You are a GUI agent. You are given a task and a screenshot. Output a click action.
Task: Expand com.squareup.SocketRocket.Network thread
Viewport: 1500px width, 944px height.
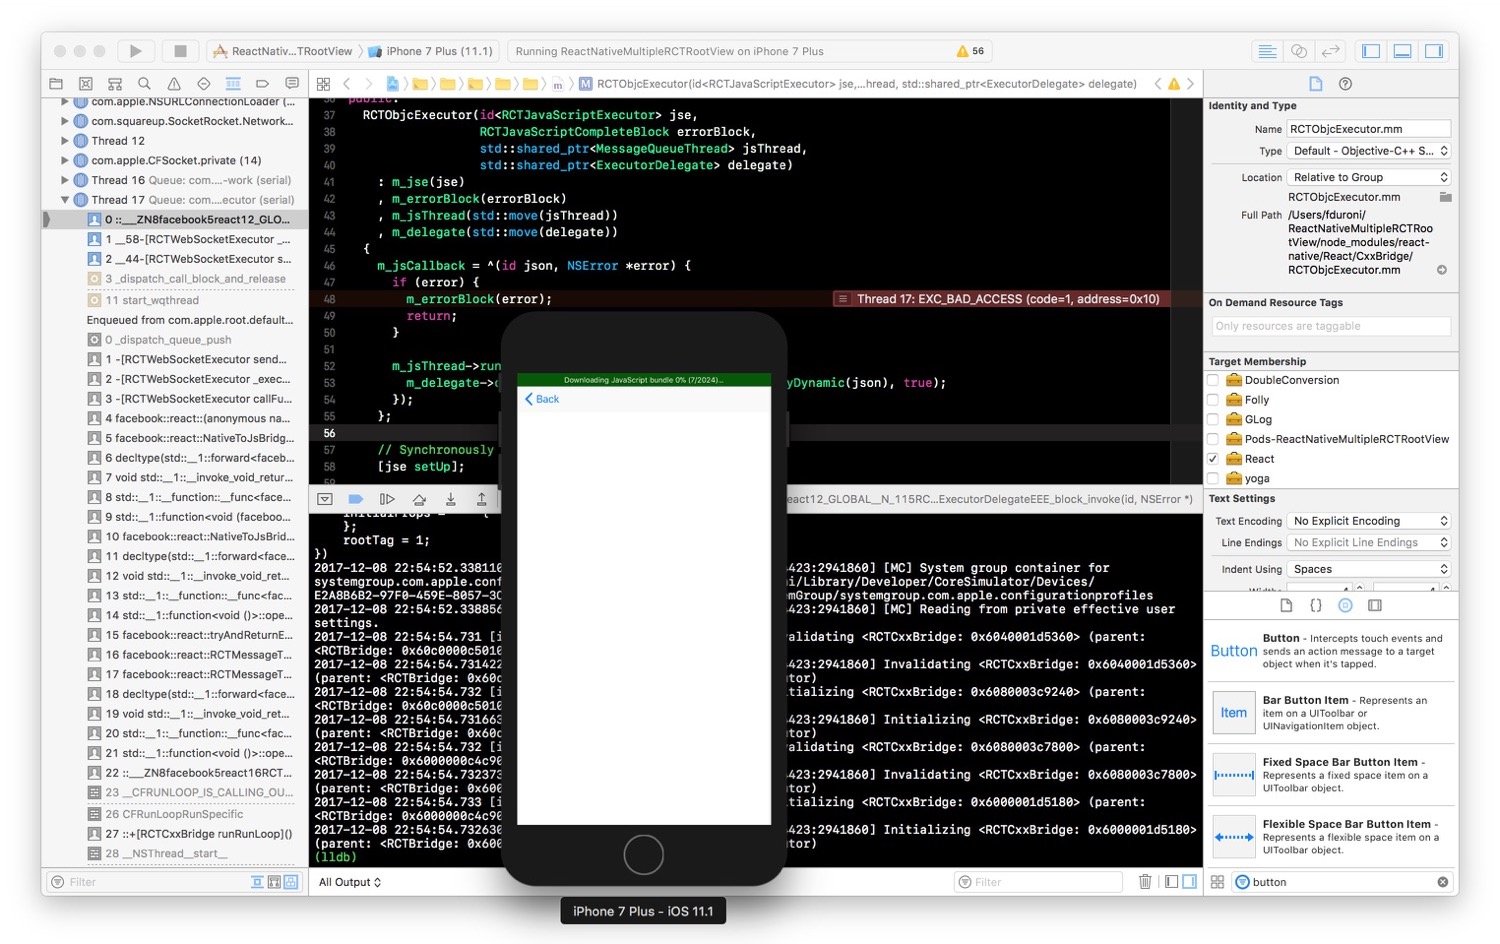[x=65, y=121]
